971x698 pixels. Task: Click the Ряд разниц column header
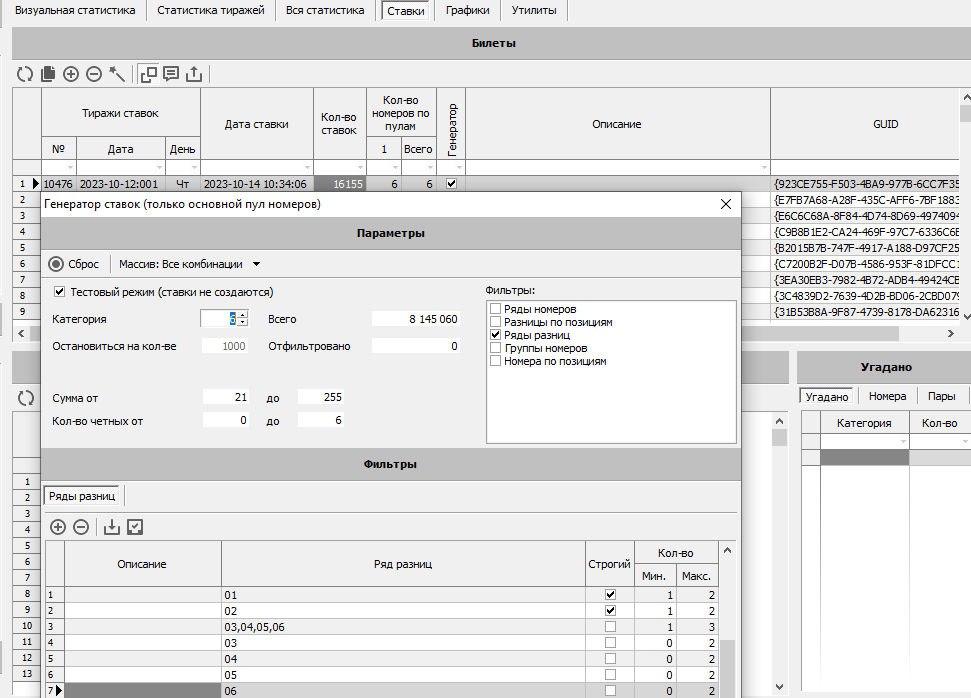point(403,564)
